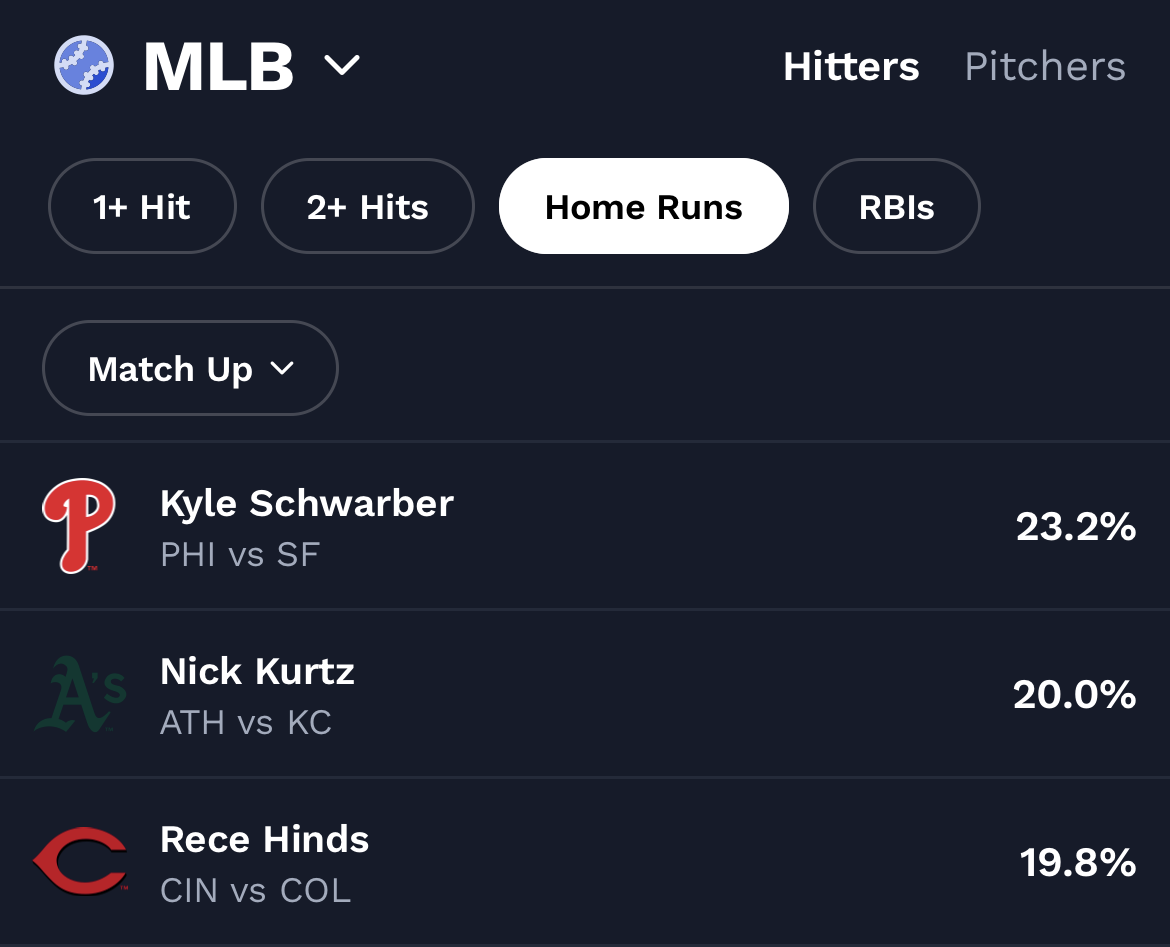Select the 1+ Hit filter

(142, 207)
